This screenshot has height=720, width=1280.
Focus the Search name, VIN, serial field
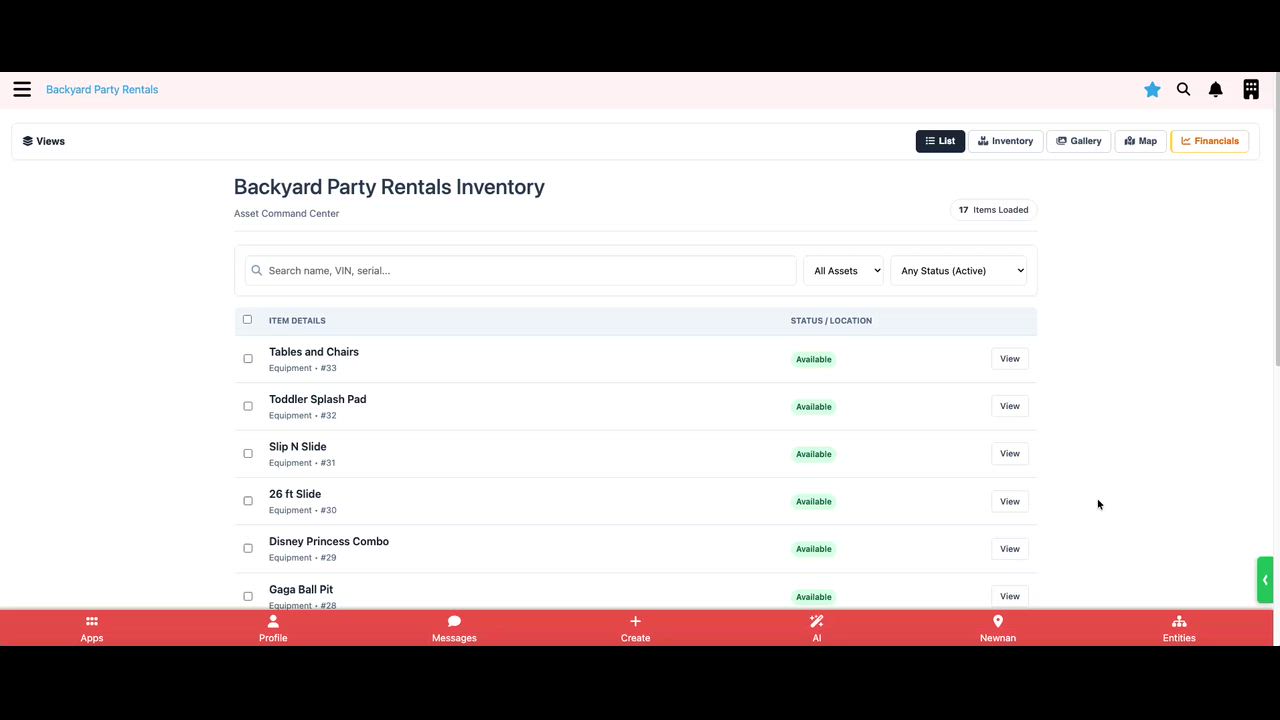521,270
